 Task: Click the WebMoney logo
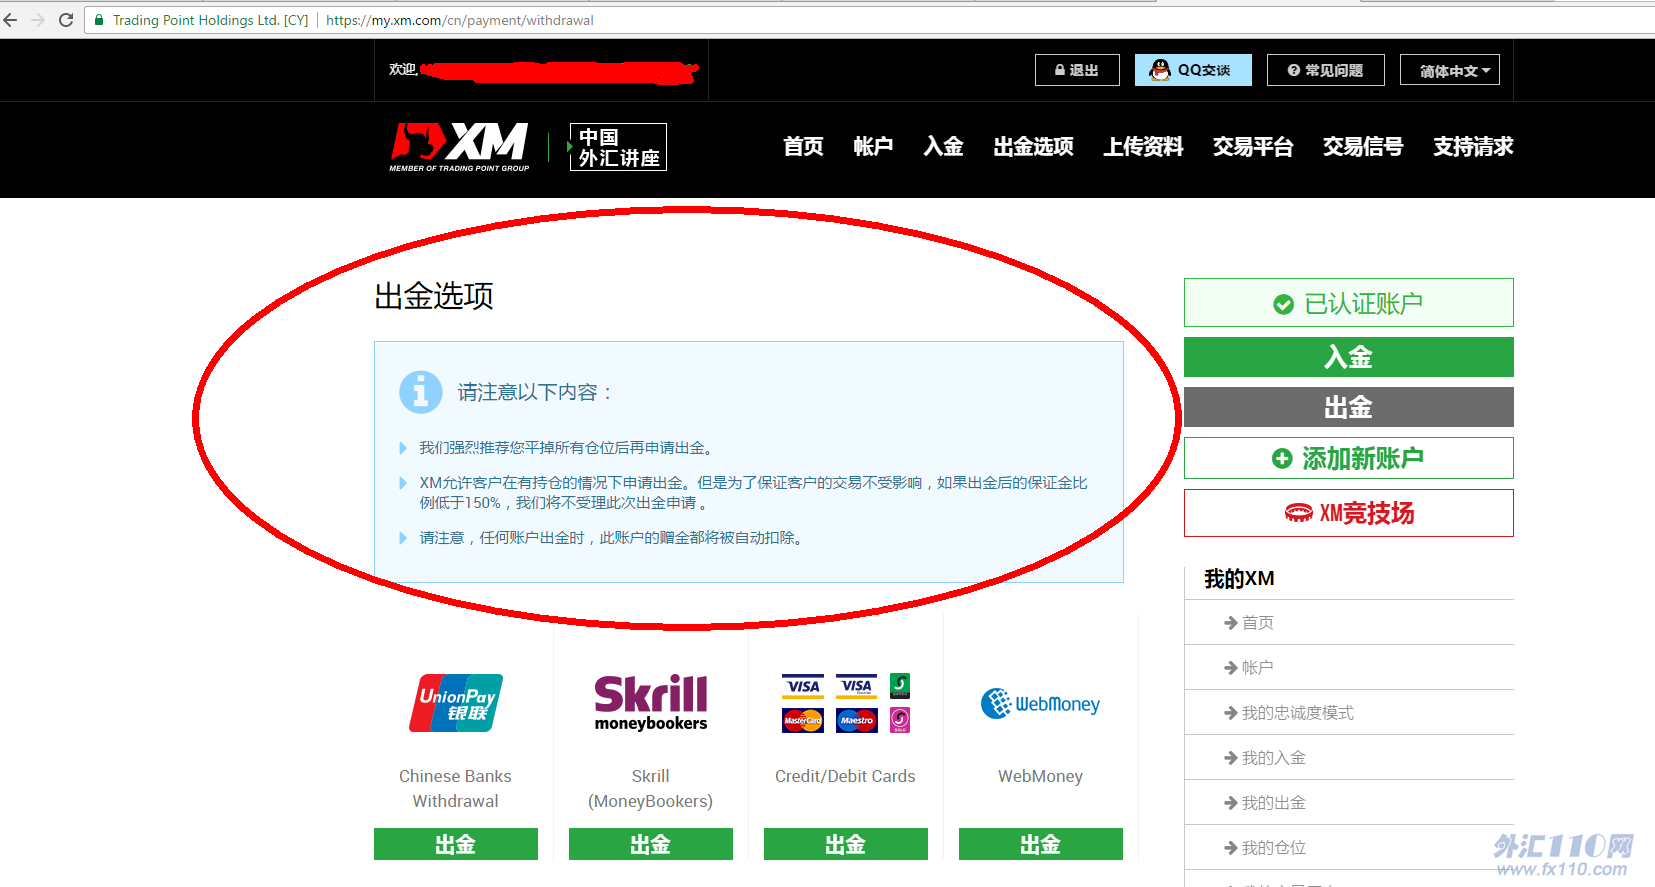(1041, 704)
